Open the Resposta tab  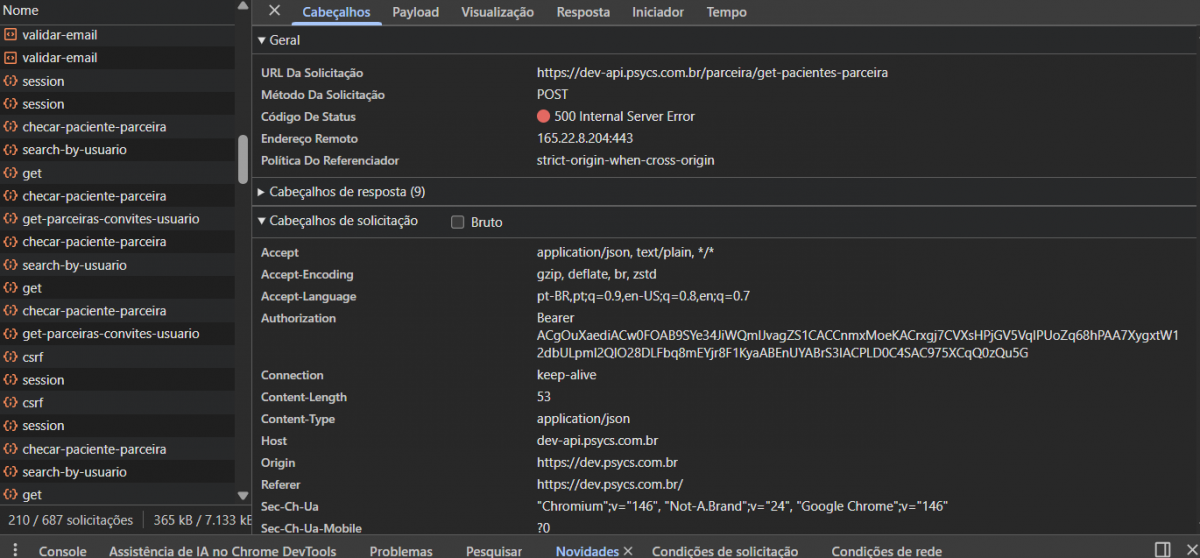point(583,12)
